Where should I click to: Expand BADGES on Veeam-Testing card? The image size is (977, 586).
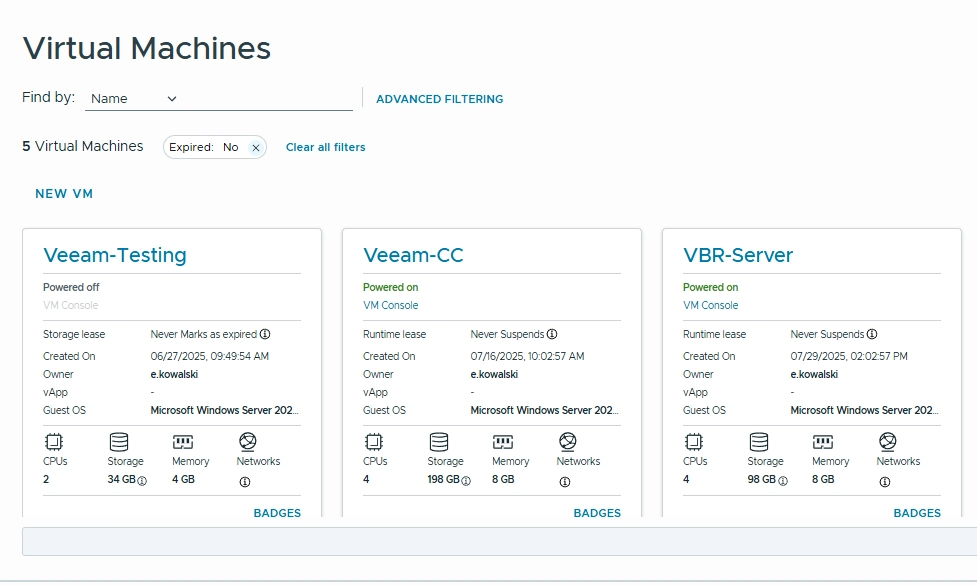(277, 513)
